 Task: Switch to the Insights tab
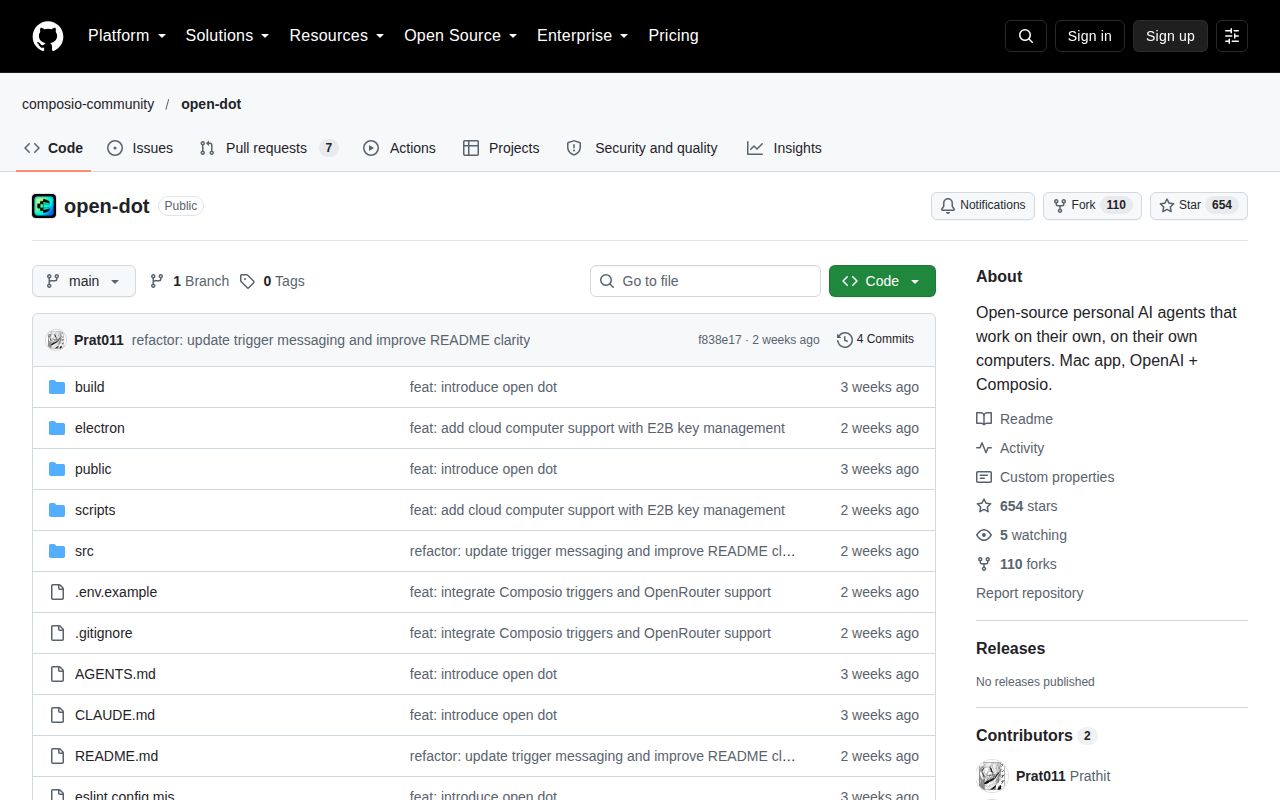[784, 148]
